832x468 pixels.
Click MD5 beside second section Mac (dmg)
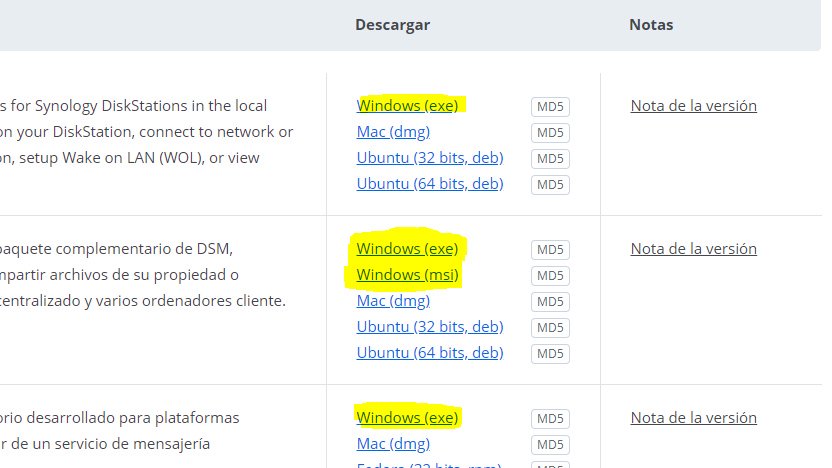tap(550, 301)
